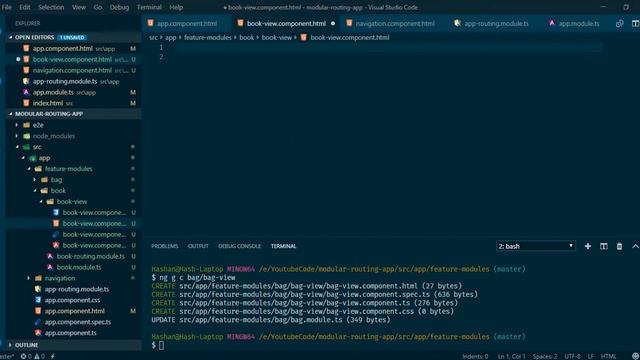Change language mode HTML in status bar
640x360 pixels.
[608, 356]
